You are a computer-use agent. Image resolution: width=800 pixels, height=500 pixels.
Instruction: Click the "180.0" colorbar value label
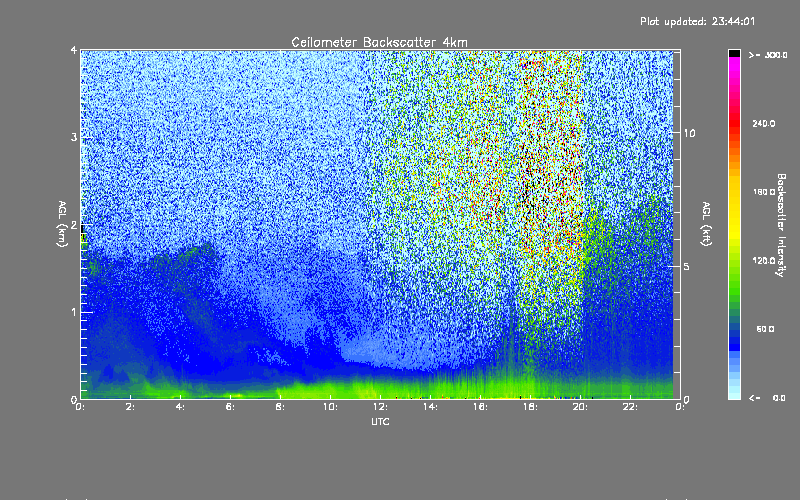764,192
